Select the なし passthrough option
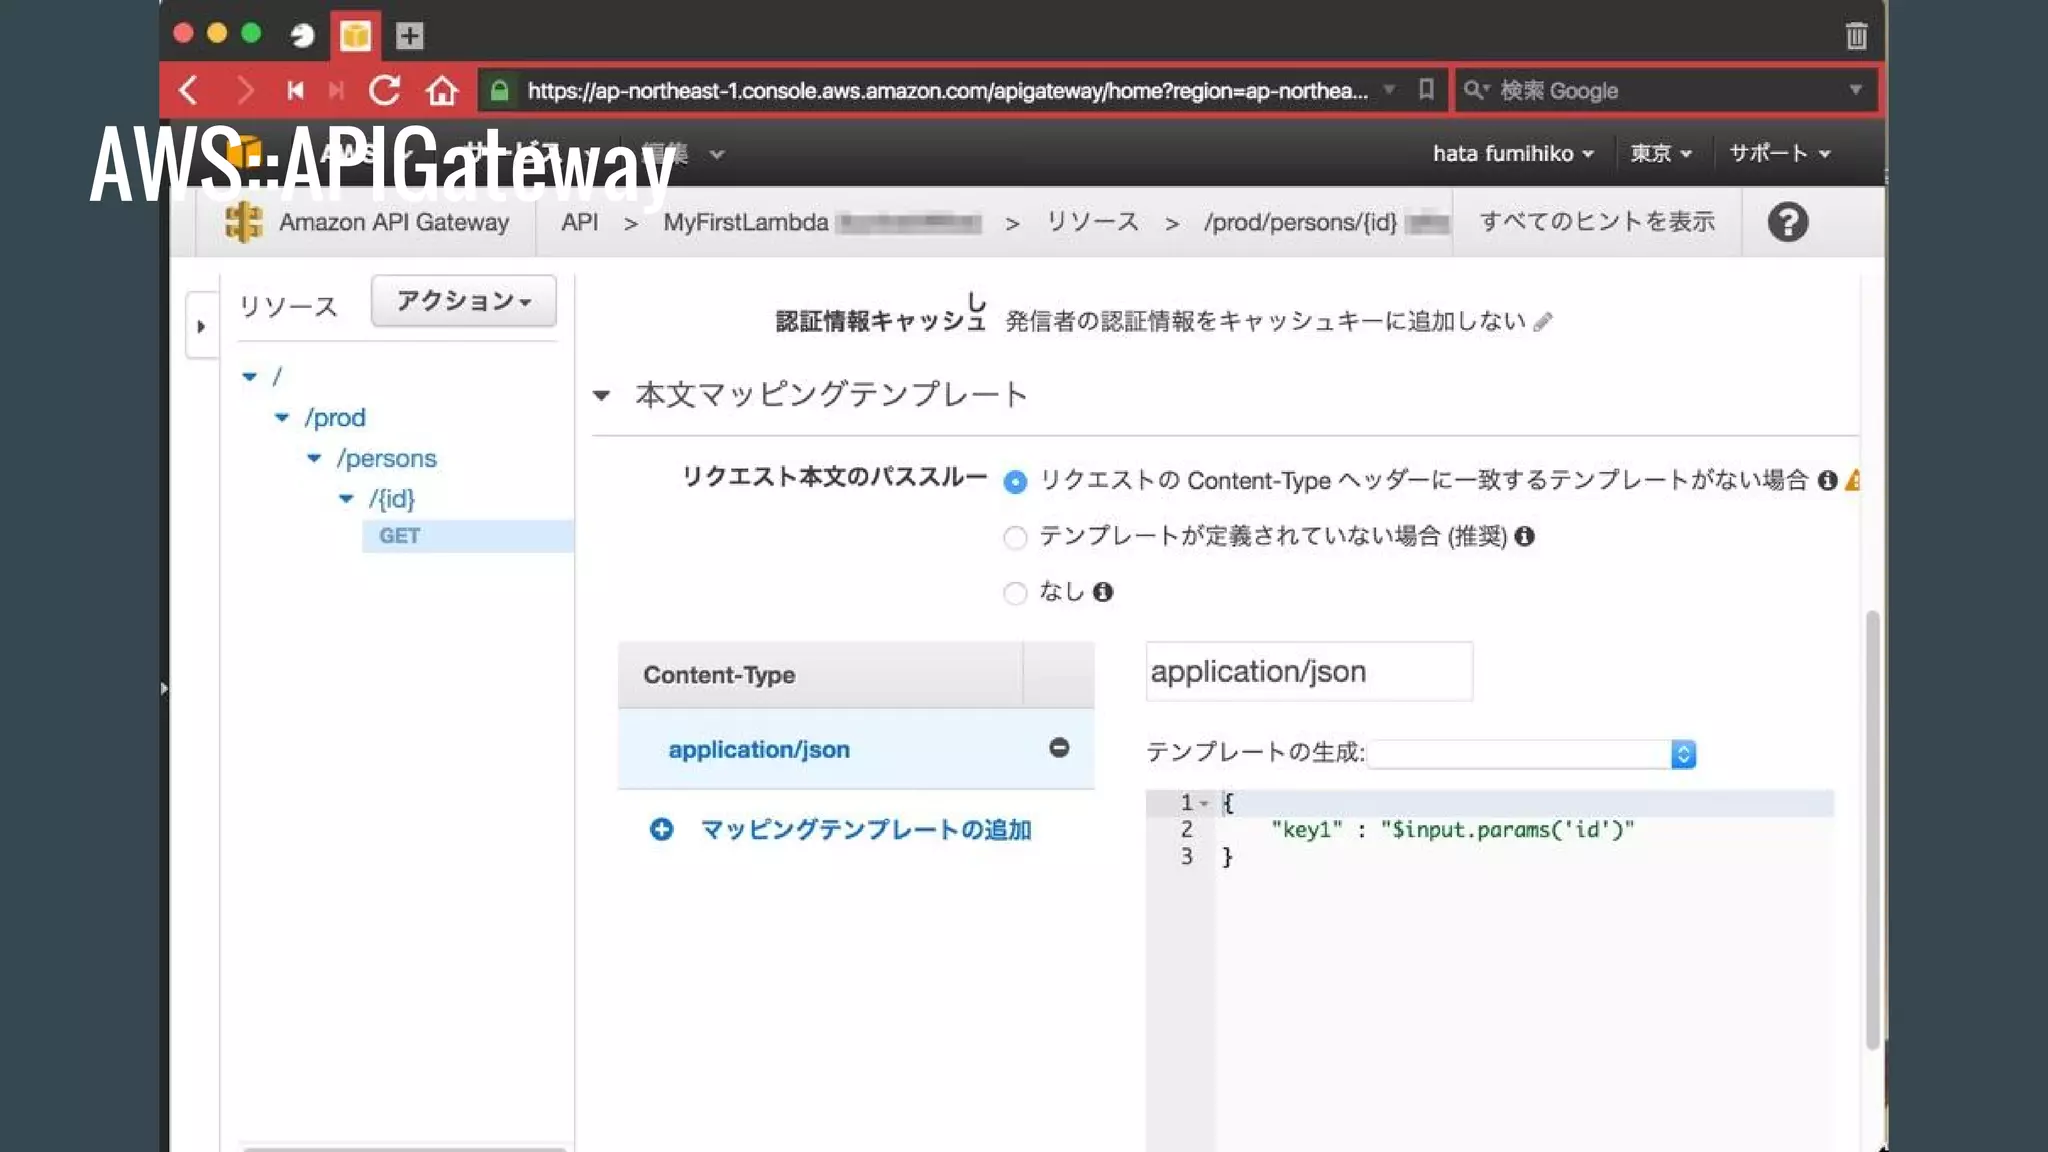 1015,593
